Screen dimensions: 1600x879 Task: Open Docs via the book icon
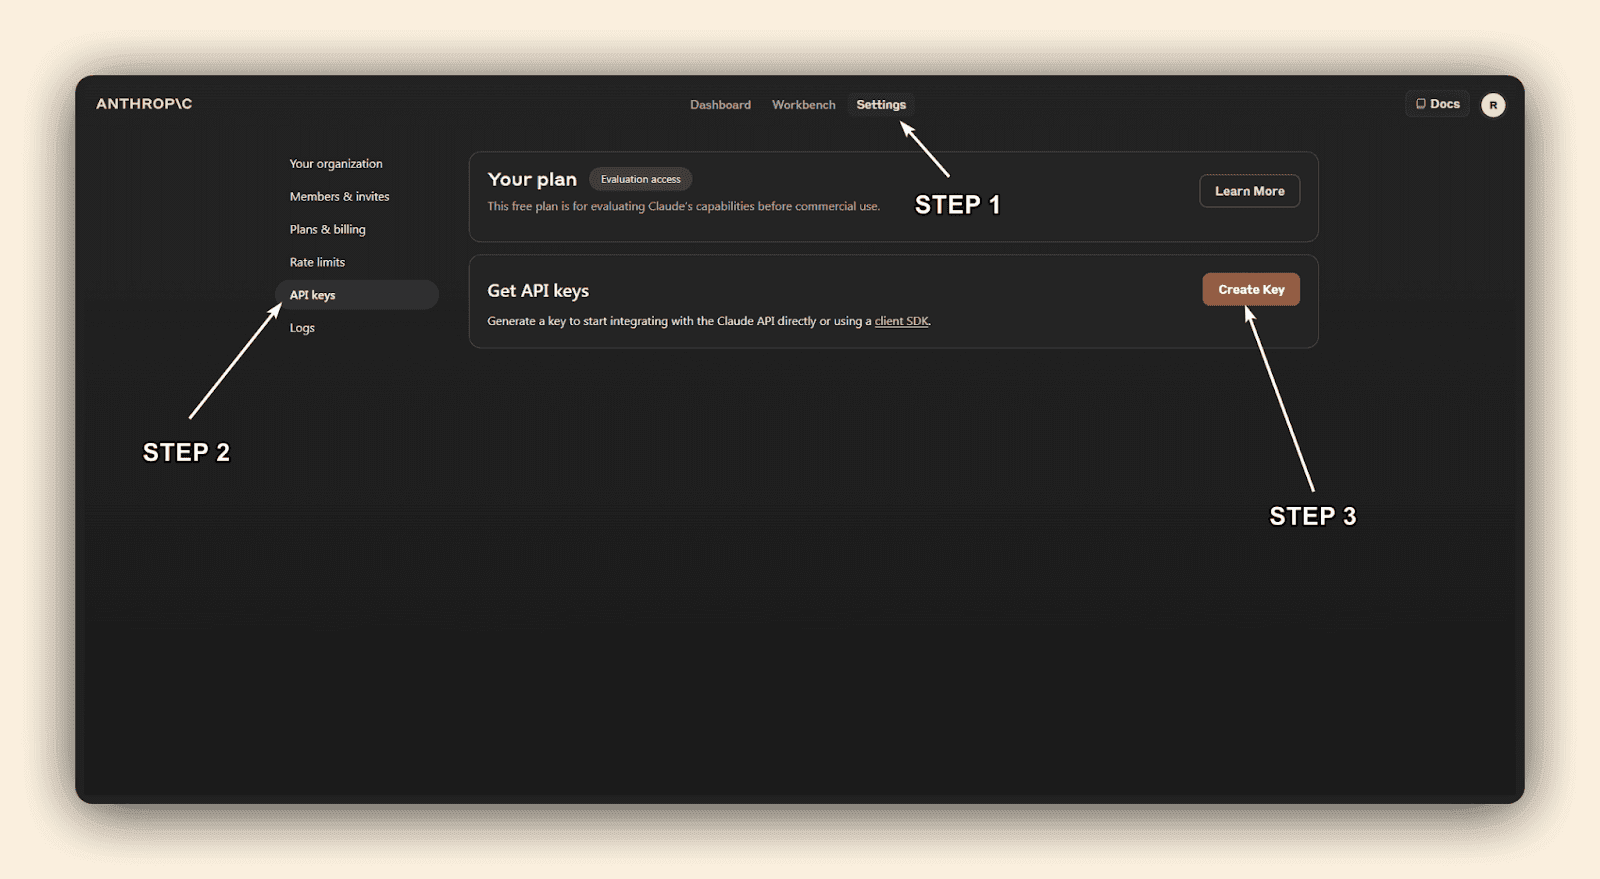pyautogui.click(x=1421, y=104)
